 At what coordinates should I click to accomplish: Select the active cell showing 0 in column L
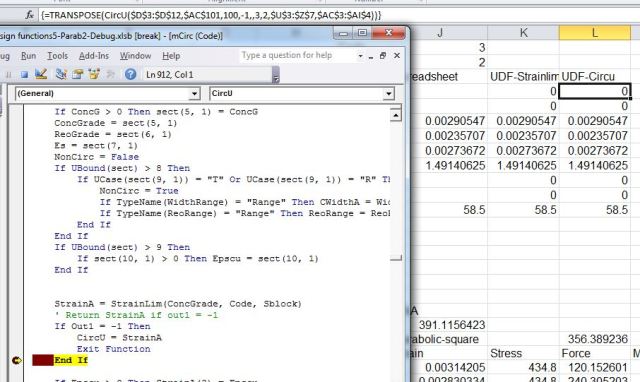[x=595, y=91]
